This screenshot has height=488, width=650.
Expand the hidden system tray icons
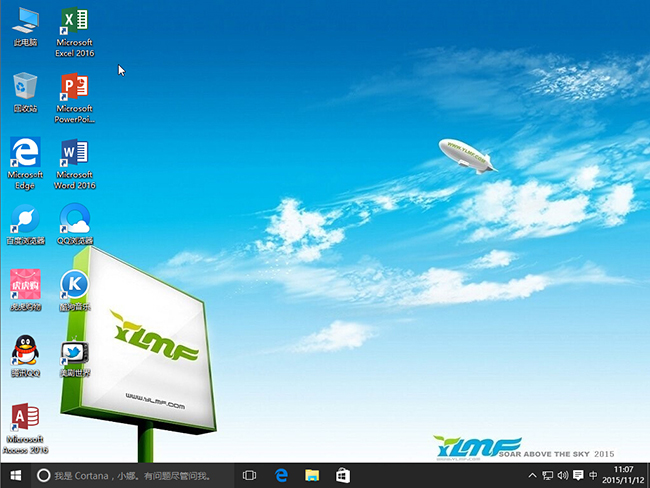(532, 475)
